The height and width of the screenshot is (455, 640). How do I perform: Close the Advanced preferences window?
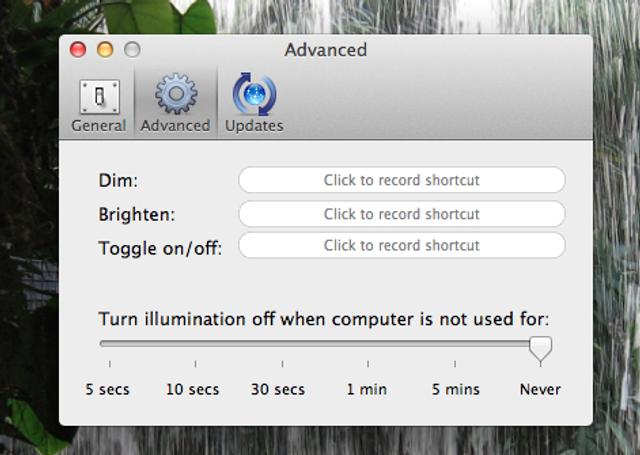(x=78, y=50)
